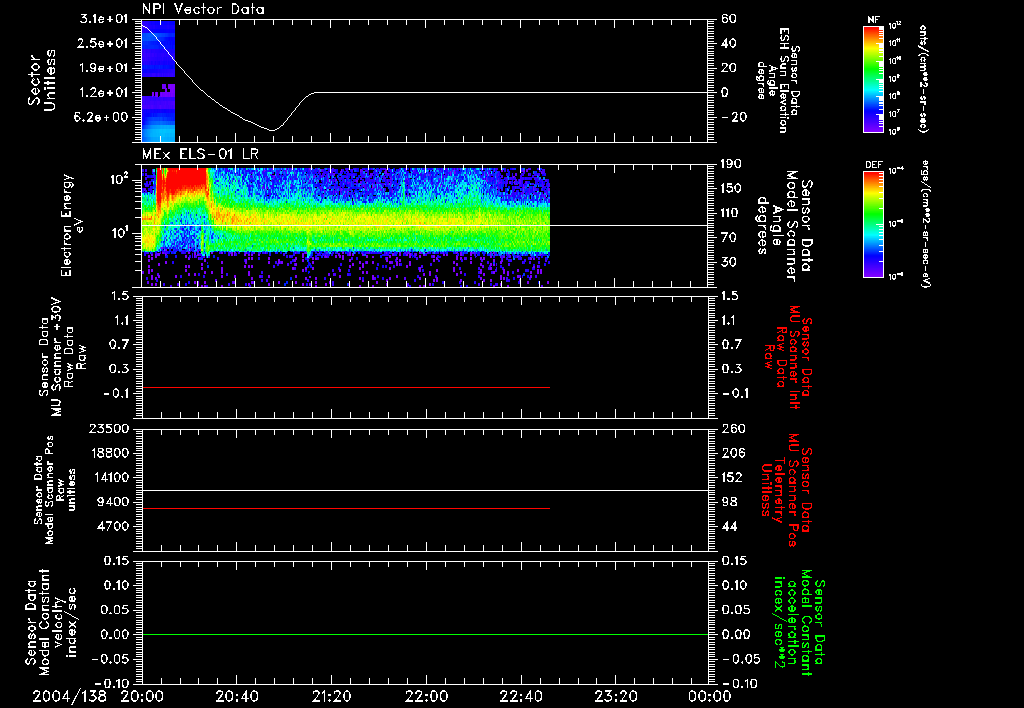The height and width of the screenshot is (708, 1024).
Task: Click the 20:00 time axis label
Action: coord(142,696)
